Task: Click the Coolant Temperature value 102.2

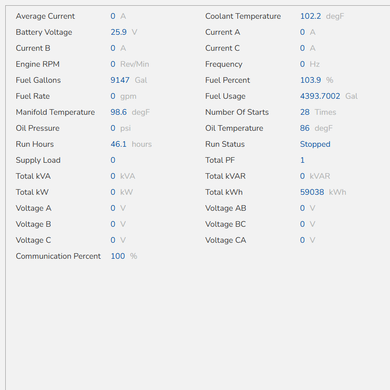Action: click(x=311, y=16)
